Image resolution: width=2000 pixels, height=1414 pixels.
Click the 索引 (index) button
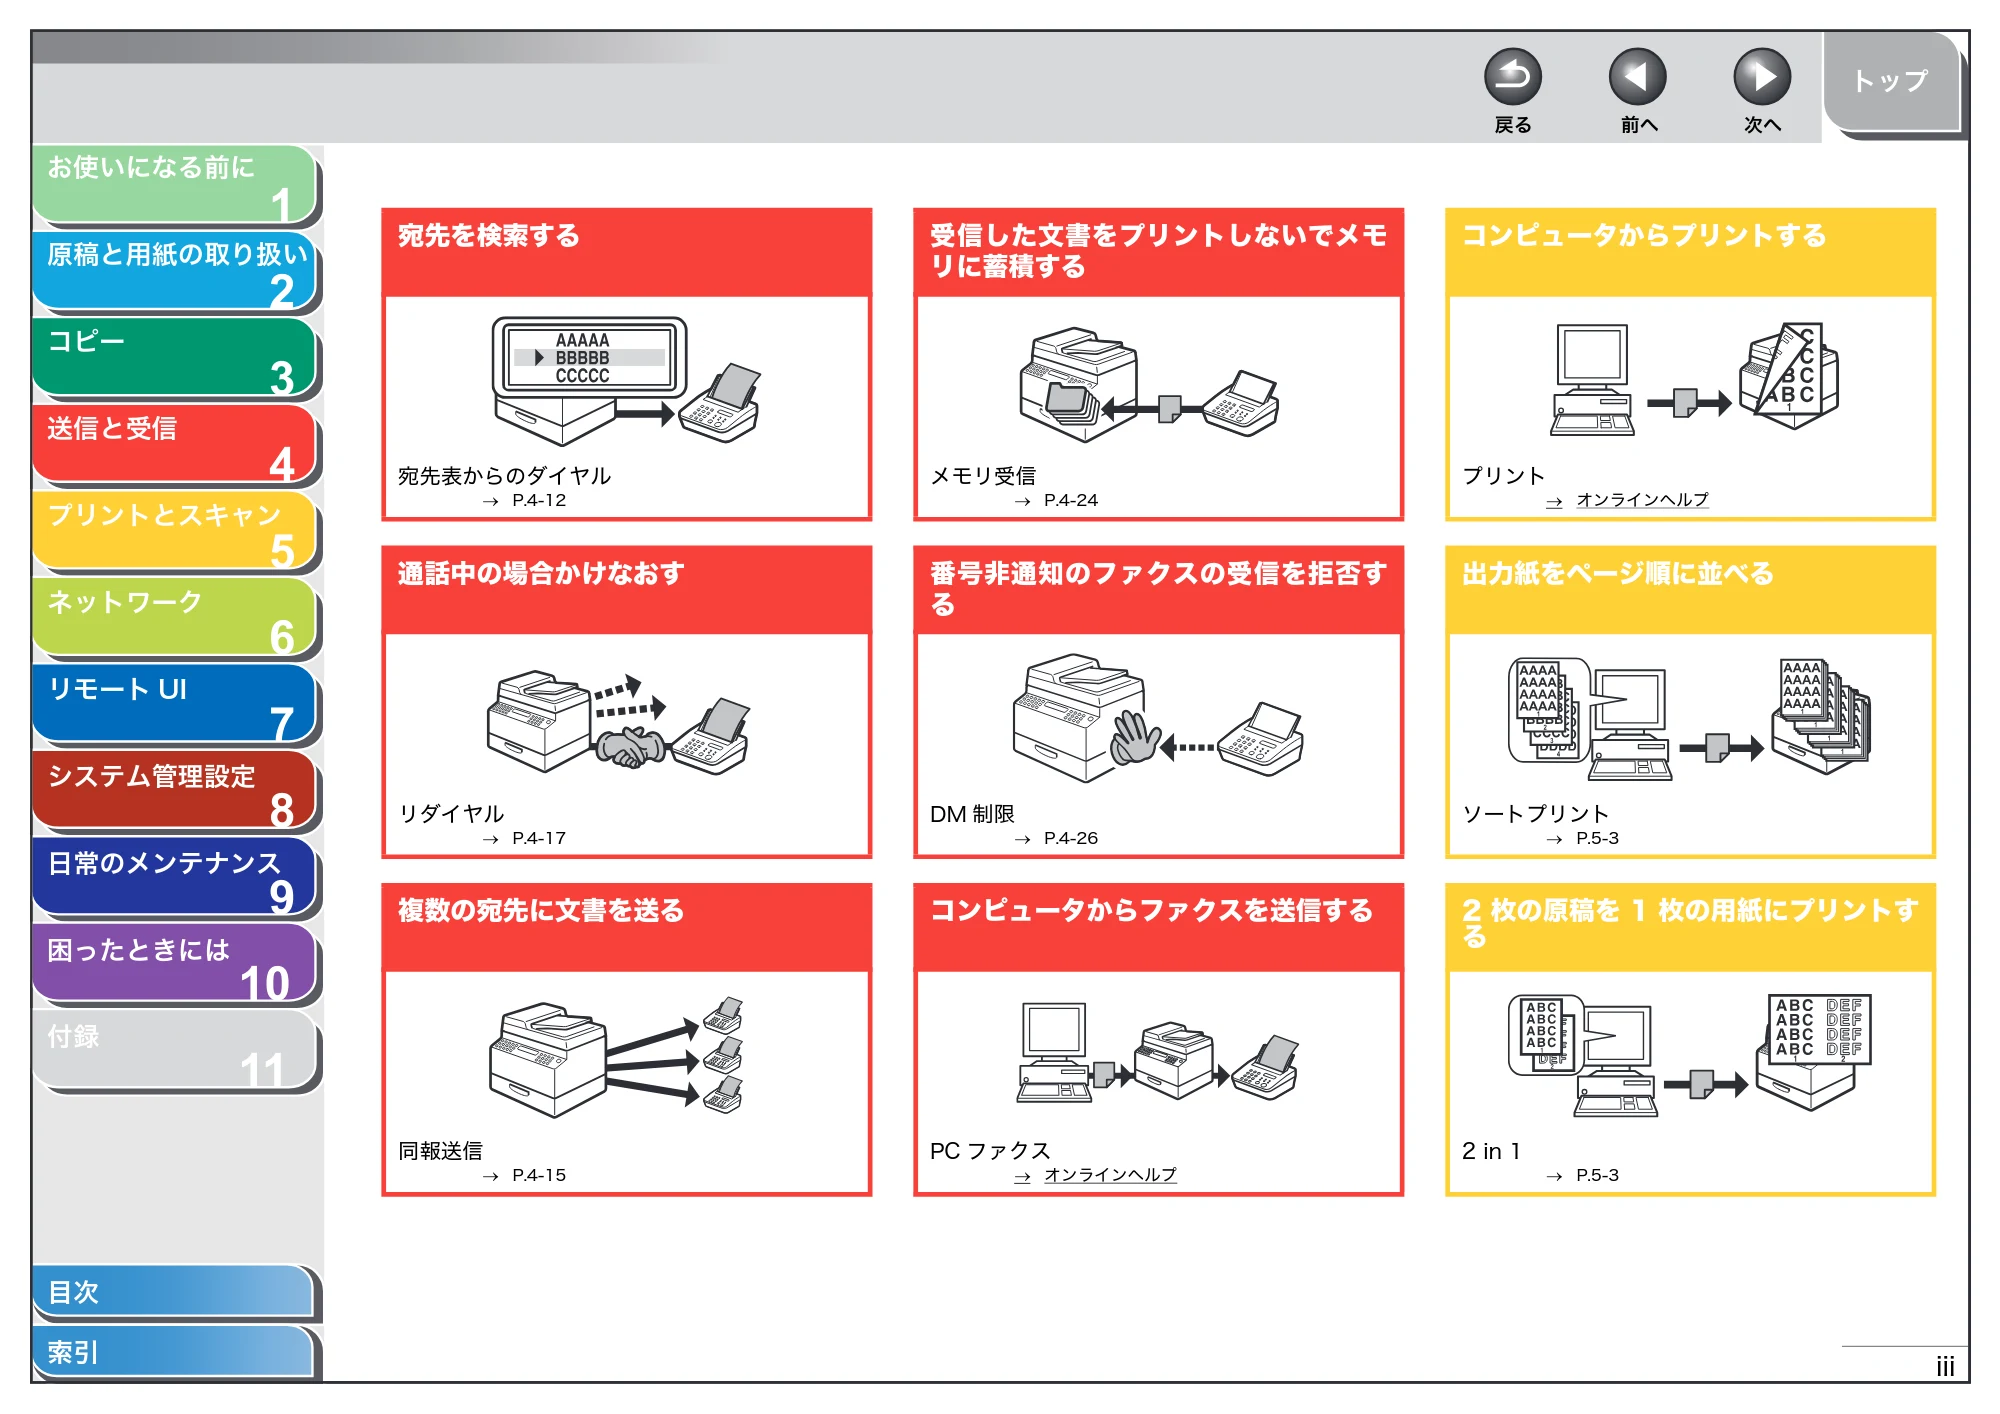tap(175, 1352)
